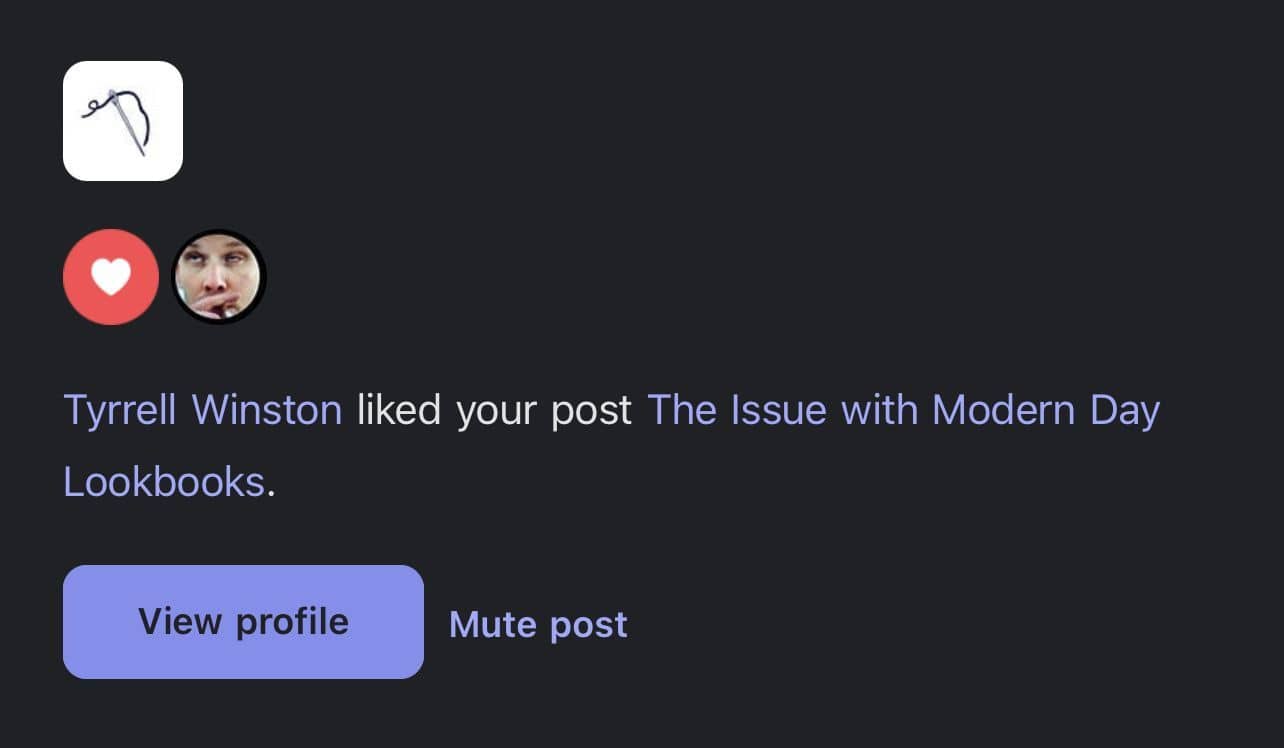Click the like reaction badge icon
This screenshot has height=748, width=1284.
coord(111,277)
